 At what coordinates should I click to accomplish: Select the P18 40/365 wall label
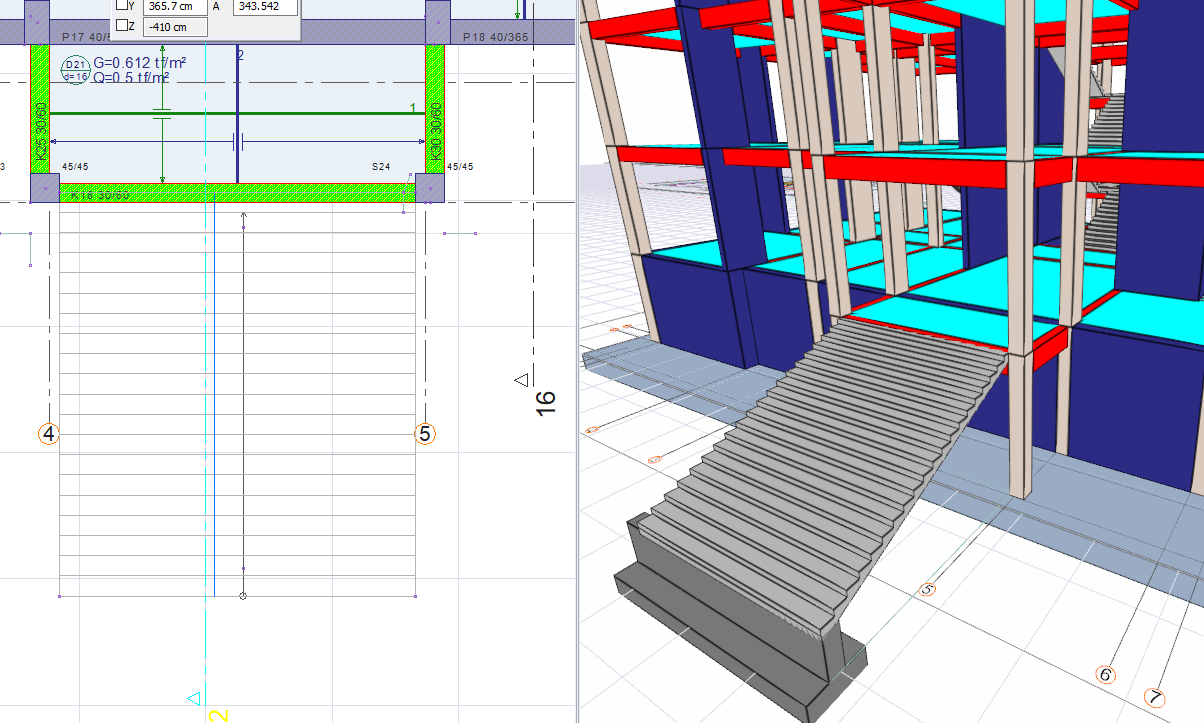(496, 37)
